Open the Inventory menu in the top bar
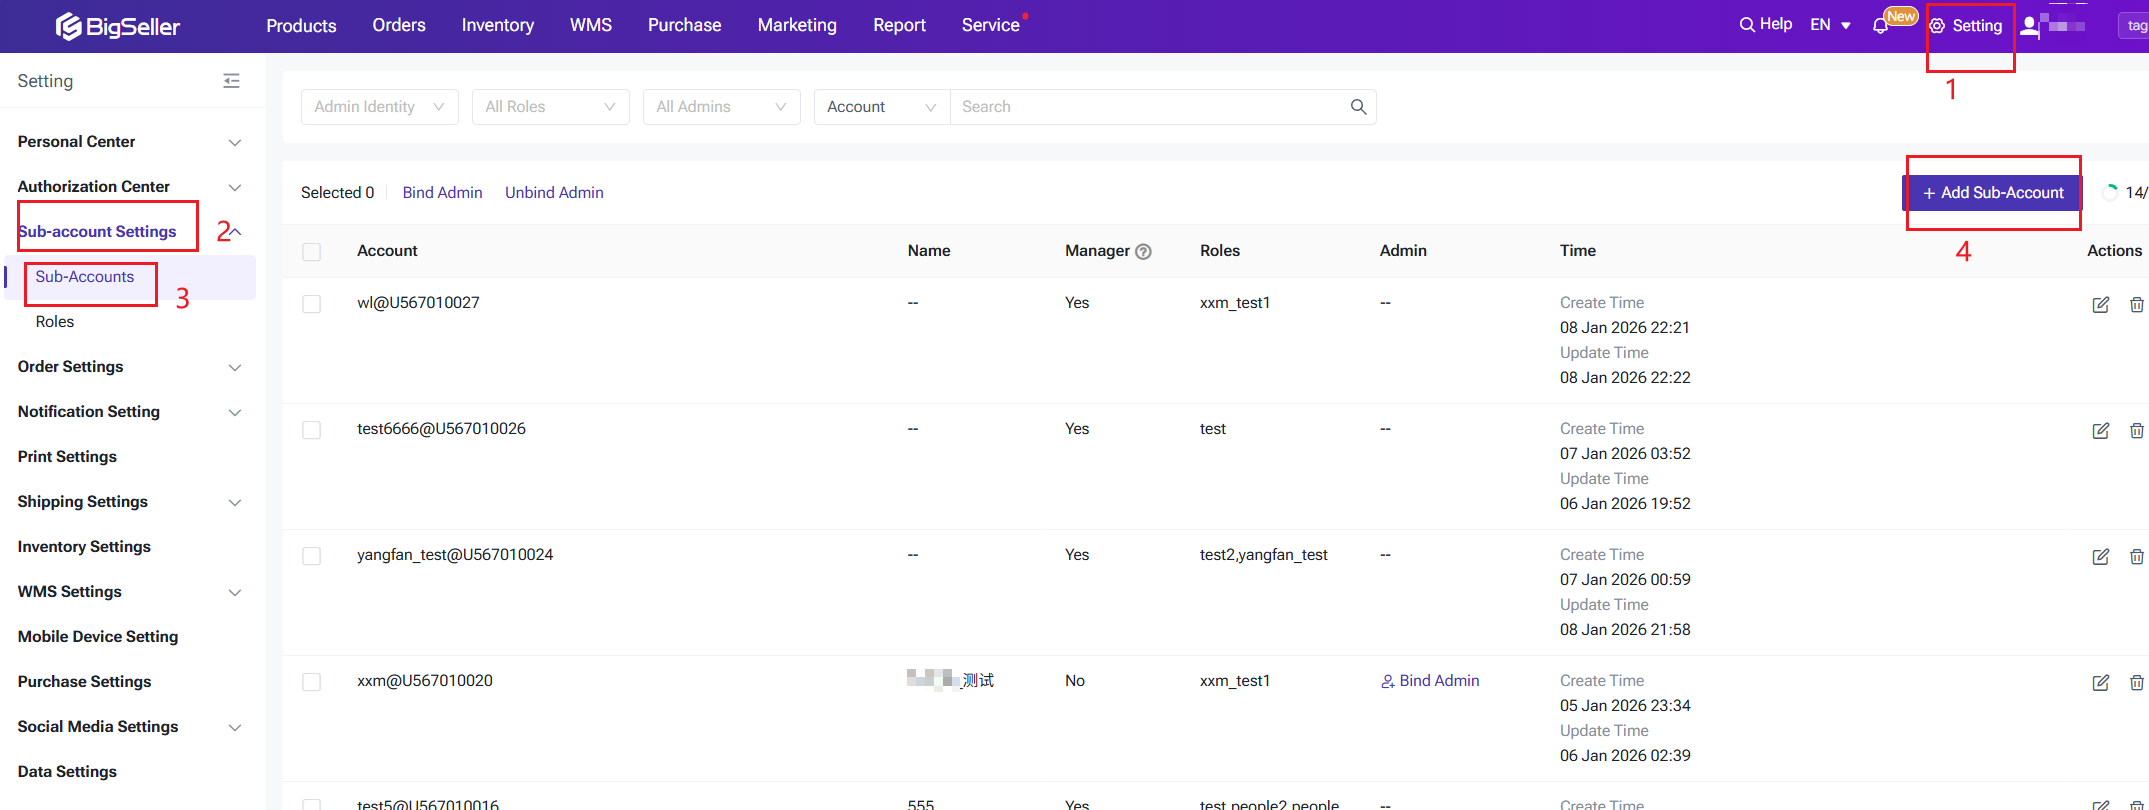The height and width of the screenshot is (810, 2149). tap(497, 26)
